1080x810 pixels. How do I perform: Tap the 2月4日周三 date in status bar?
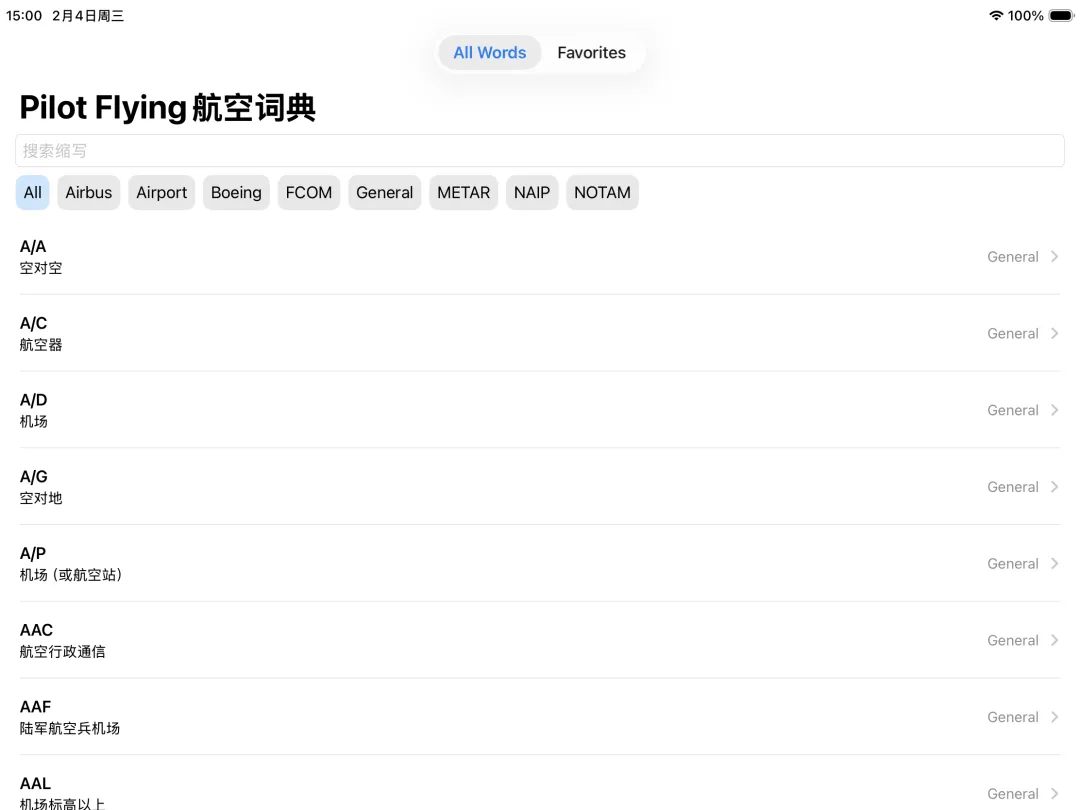[x=88, y=15]
